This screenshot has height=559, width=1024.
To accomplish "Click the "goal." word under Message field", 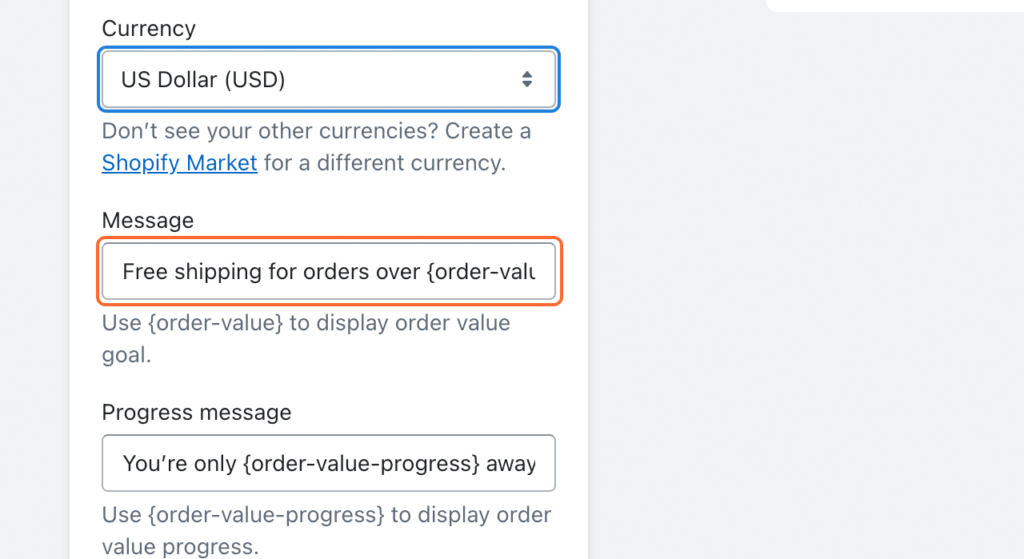I will pyautogui.click(x=126, y=354).
